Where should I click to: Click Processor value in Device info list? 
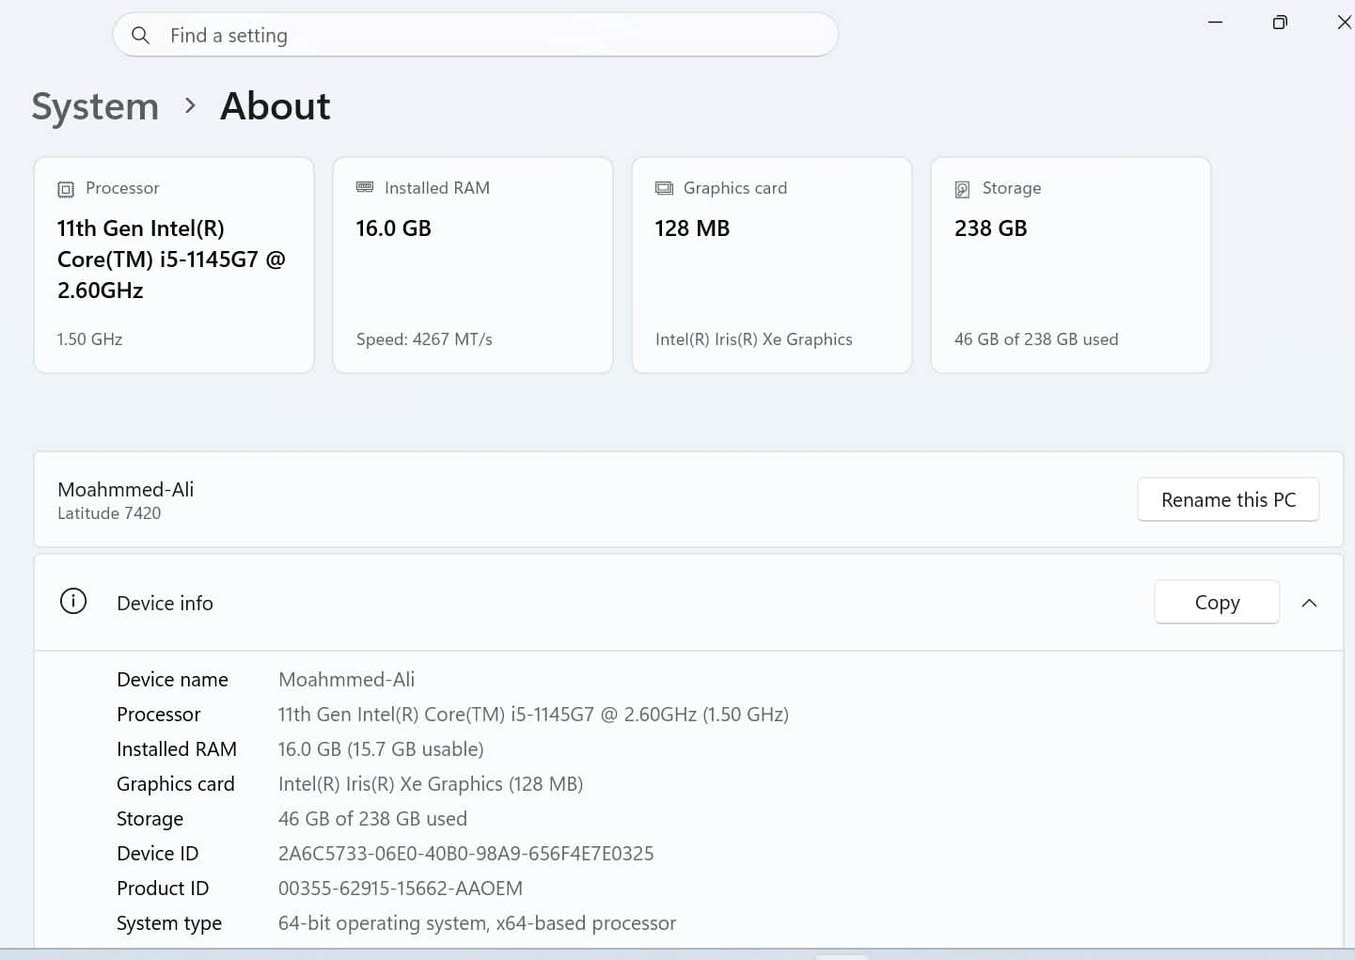(533, 714)
